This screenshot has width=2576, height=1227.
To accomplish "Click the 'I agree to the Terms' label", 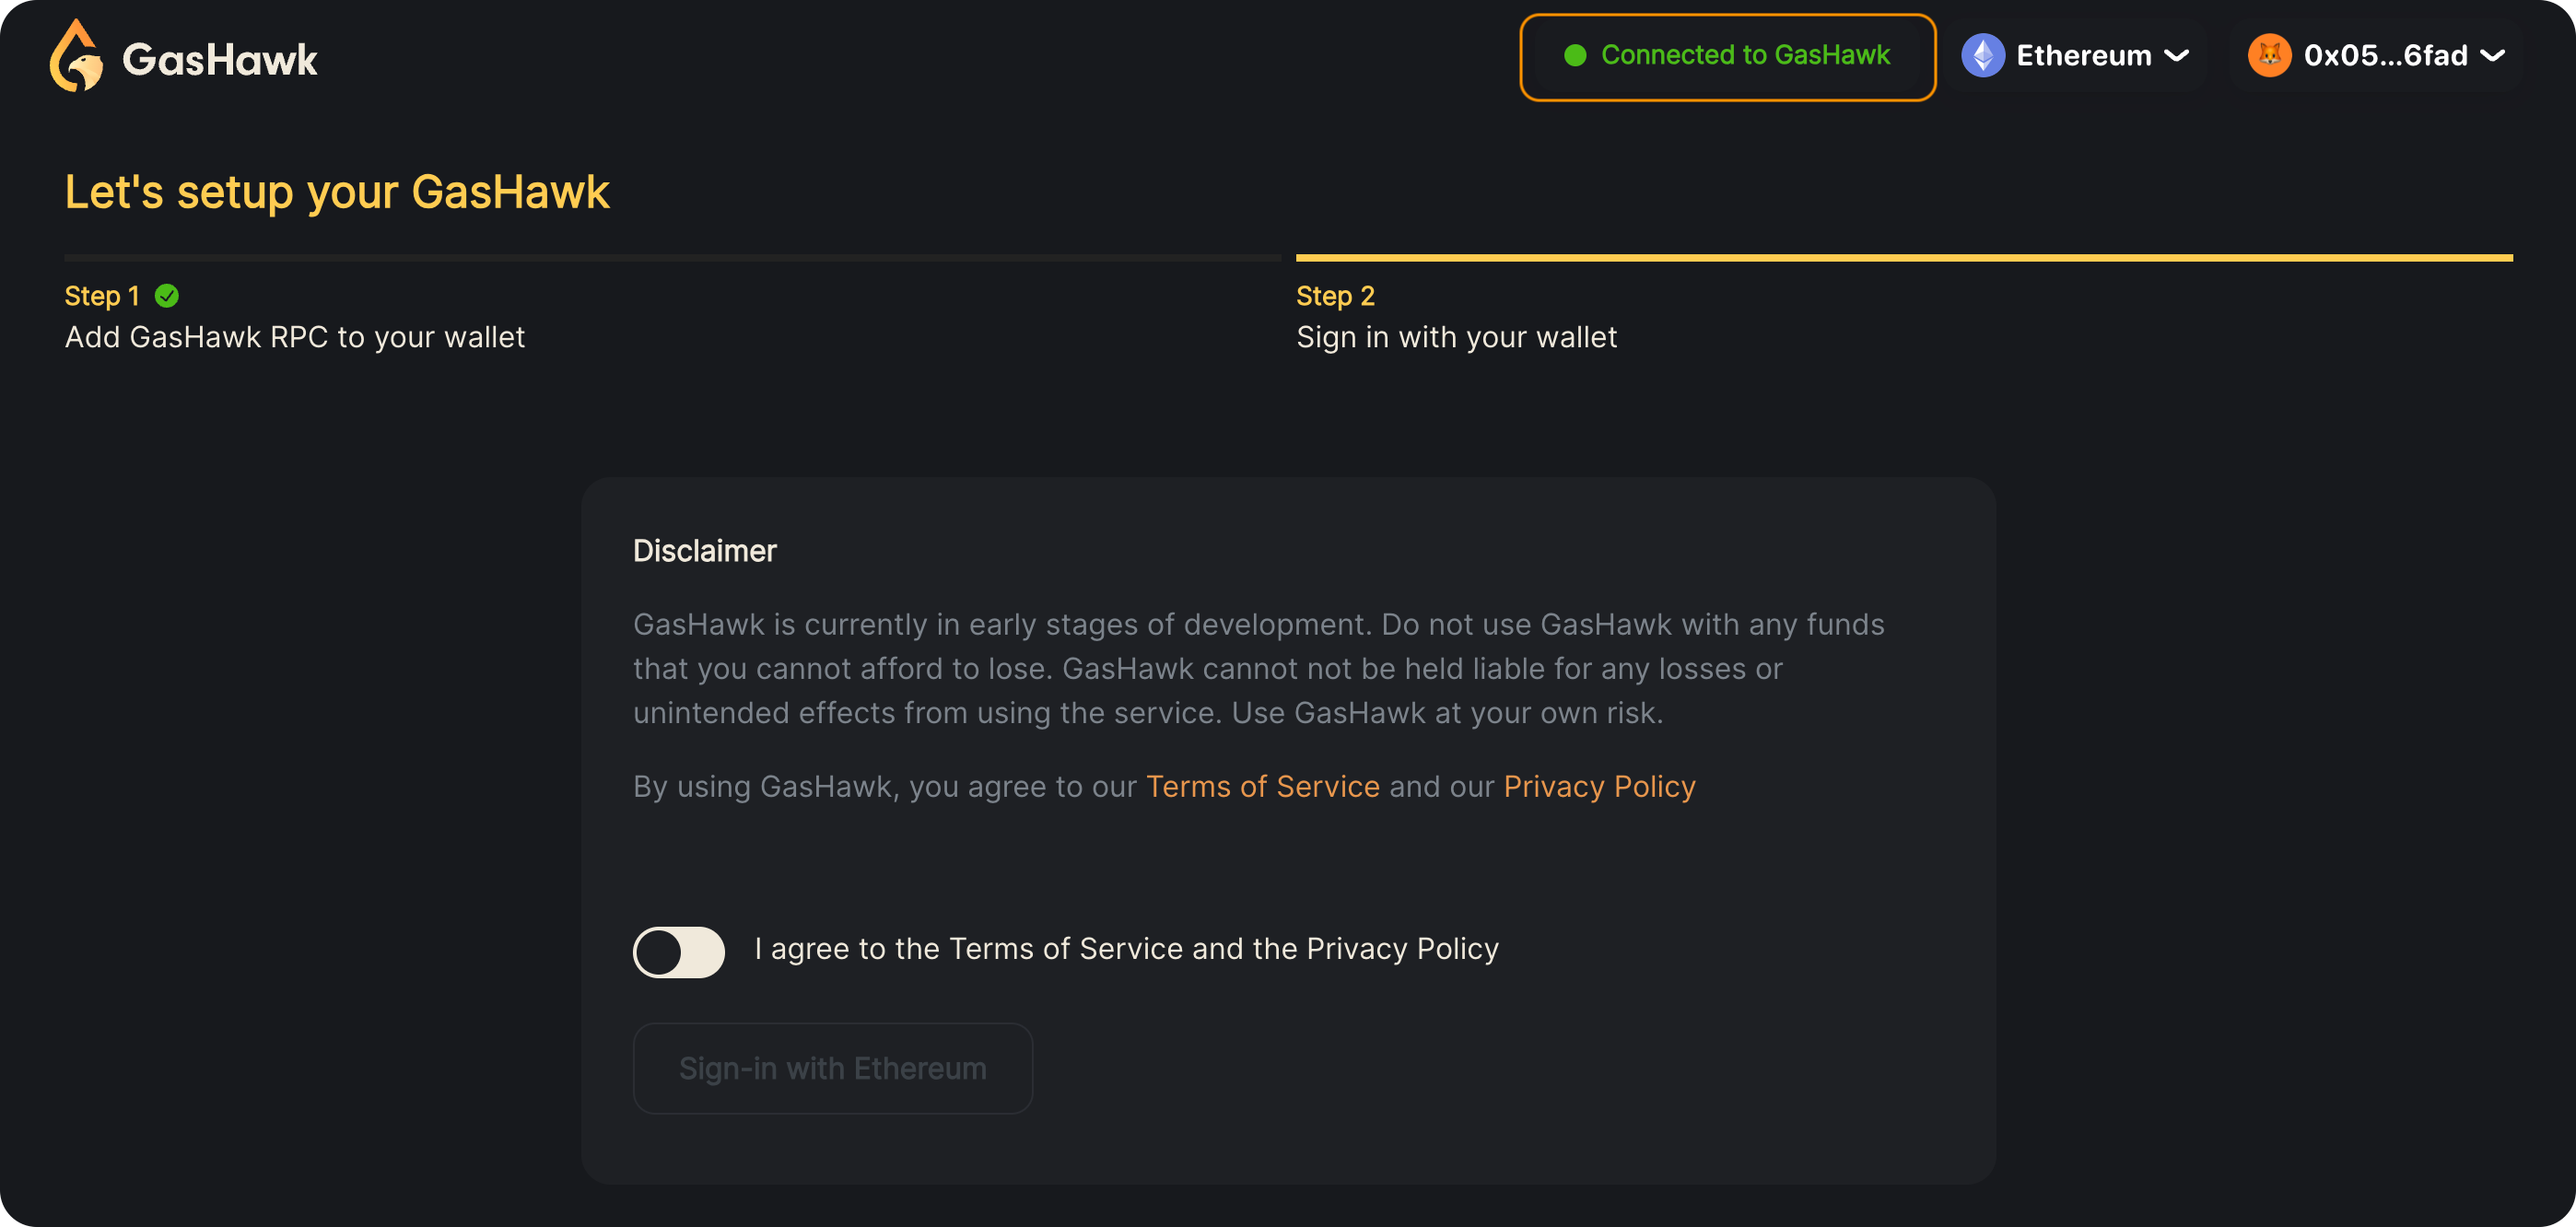I will tap(1126, 949).
